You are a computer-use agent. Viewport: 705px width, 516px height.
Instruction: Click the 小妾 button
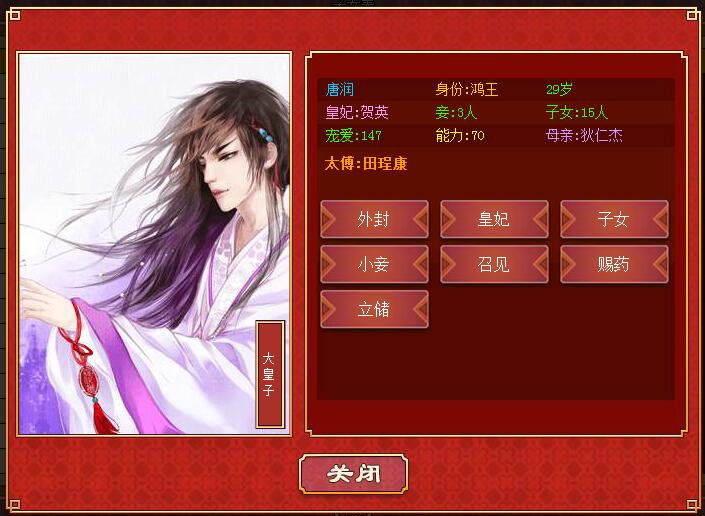(374, 264)
